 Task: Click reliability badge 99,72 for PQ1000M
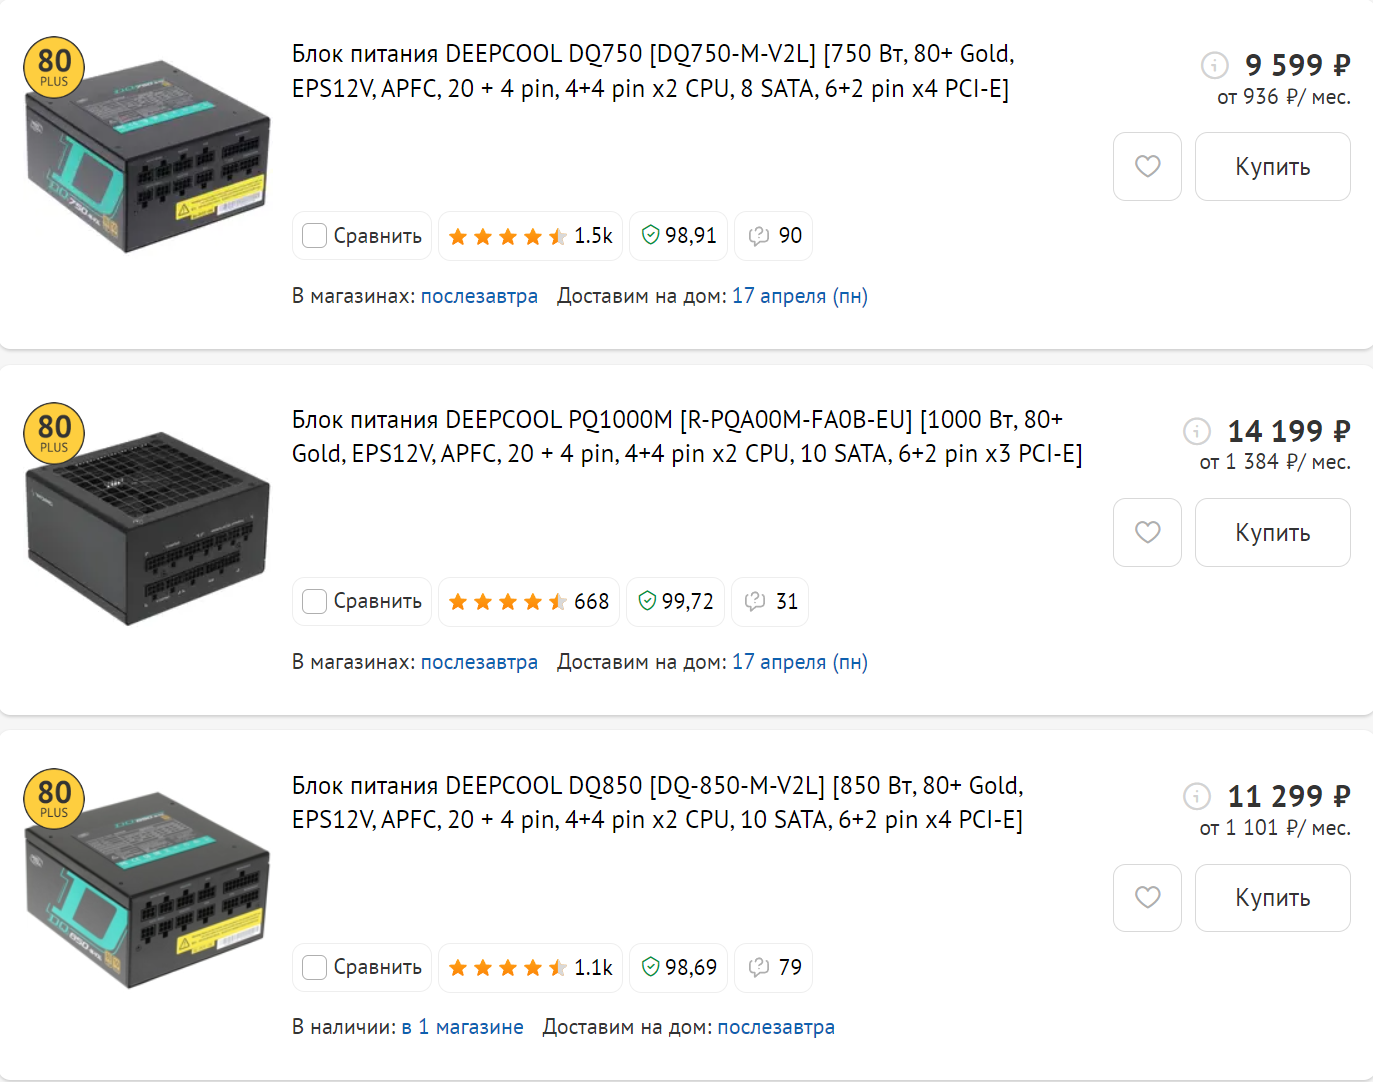pyautogui.click(x=675, y=601)
